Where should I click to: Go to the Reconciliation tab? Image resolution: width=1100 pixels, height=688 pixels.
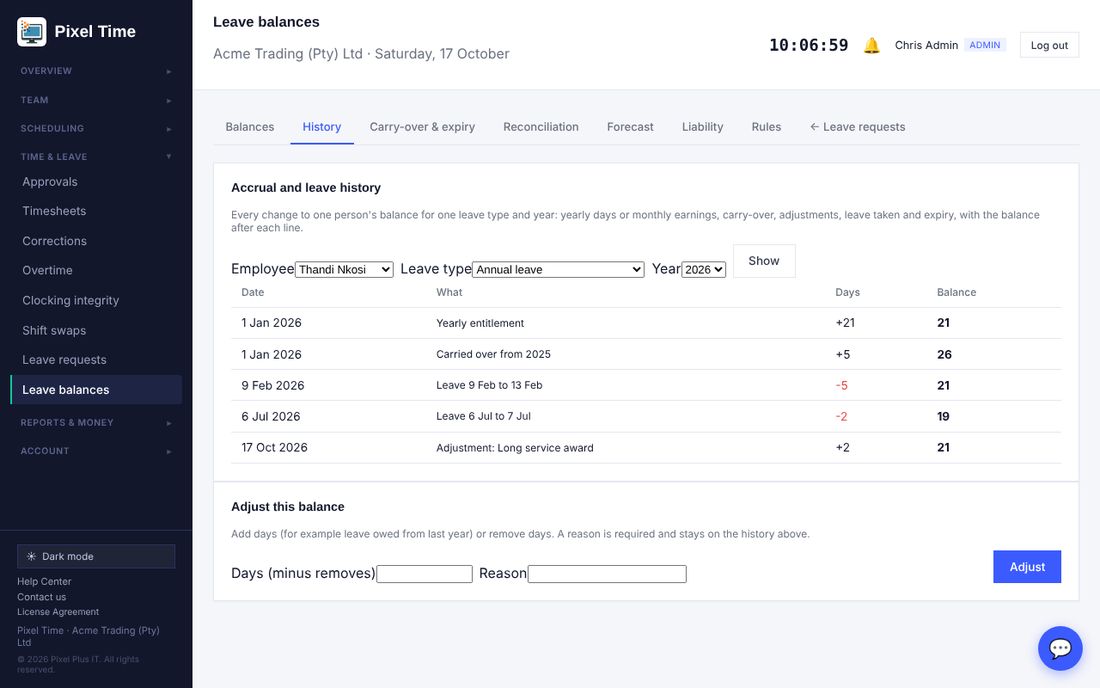(541, 127)
